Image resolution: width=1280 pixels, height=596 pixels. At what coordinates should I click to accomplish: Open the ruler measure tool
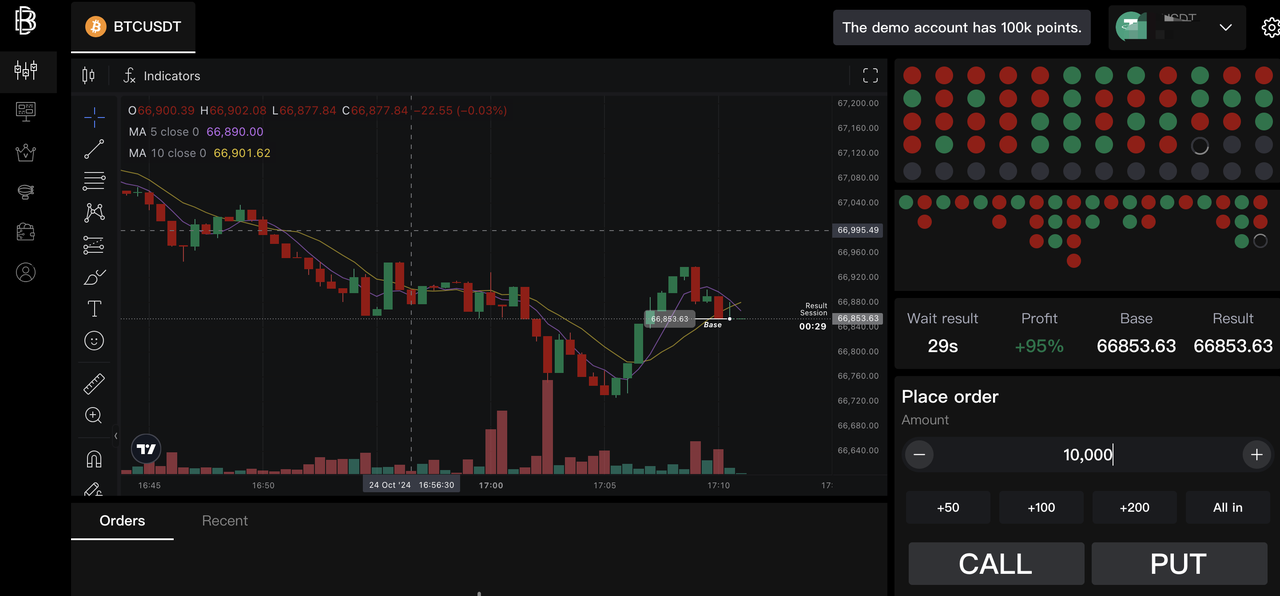tap(94, 384)
